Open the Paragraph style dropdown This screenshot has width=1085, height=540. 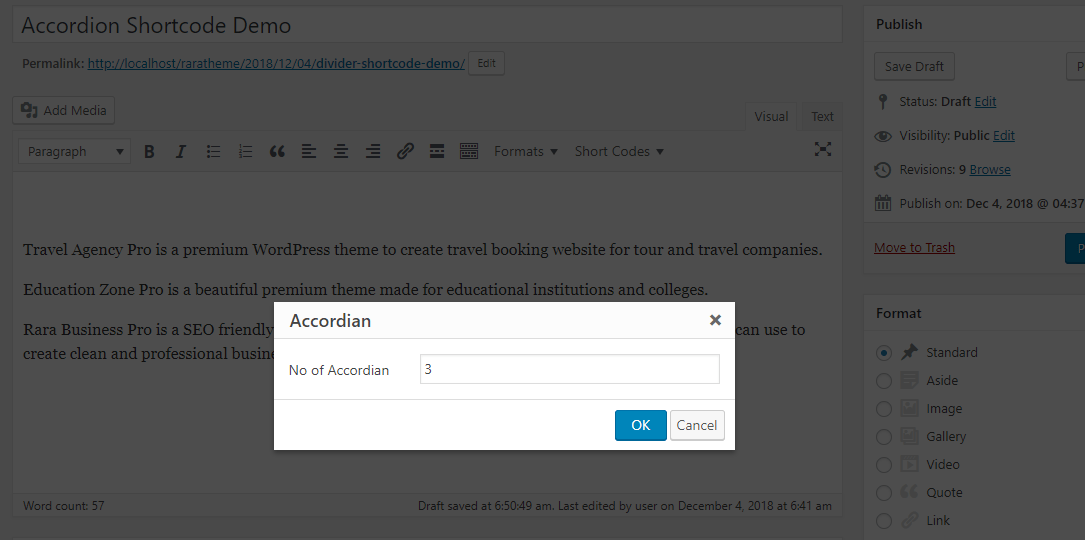[x=75, y=152]
